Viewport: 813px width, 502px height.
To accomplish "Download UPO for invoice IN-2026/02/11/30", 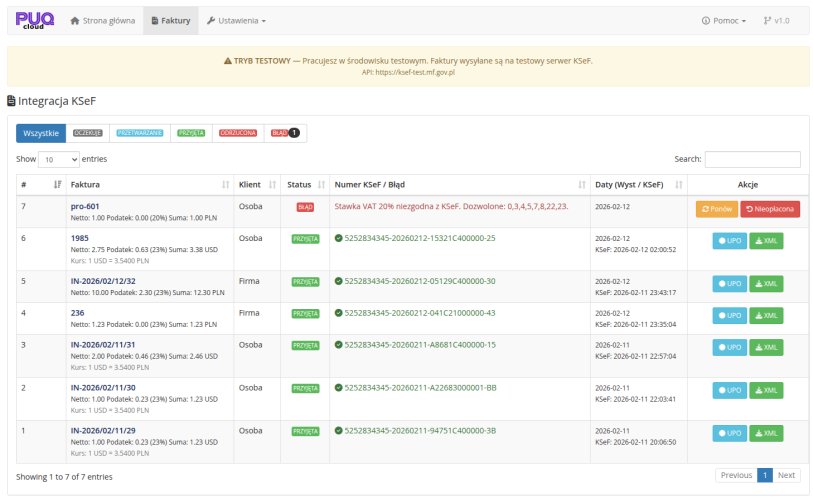I will [x=730, y=391].
